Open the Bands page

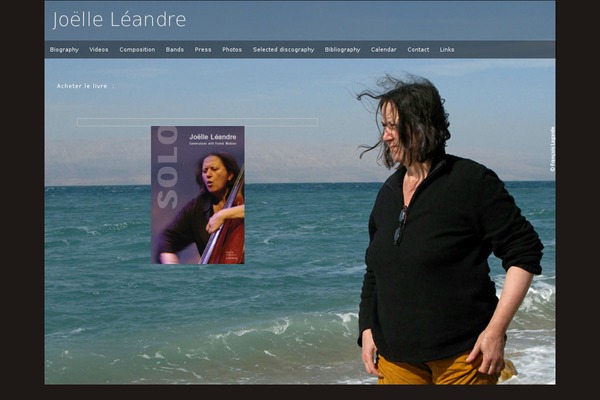coord(175,49)
